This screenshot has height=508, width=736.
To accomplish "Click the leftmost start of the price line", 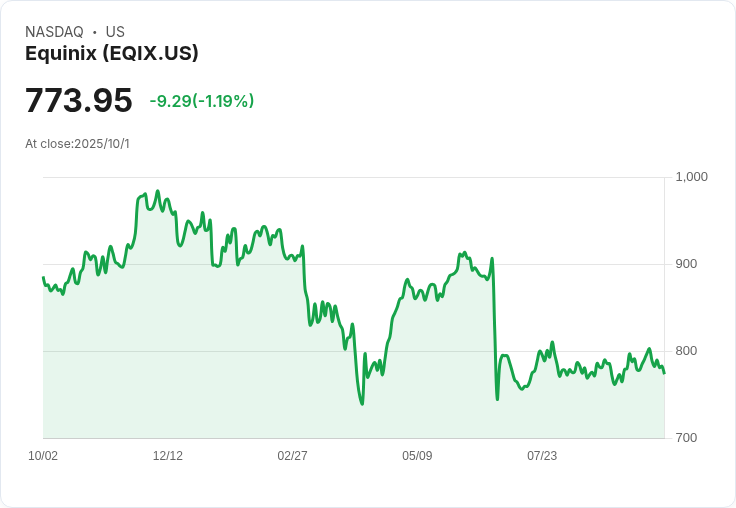I will (x=44, y=277).
